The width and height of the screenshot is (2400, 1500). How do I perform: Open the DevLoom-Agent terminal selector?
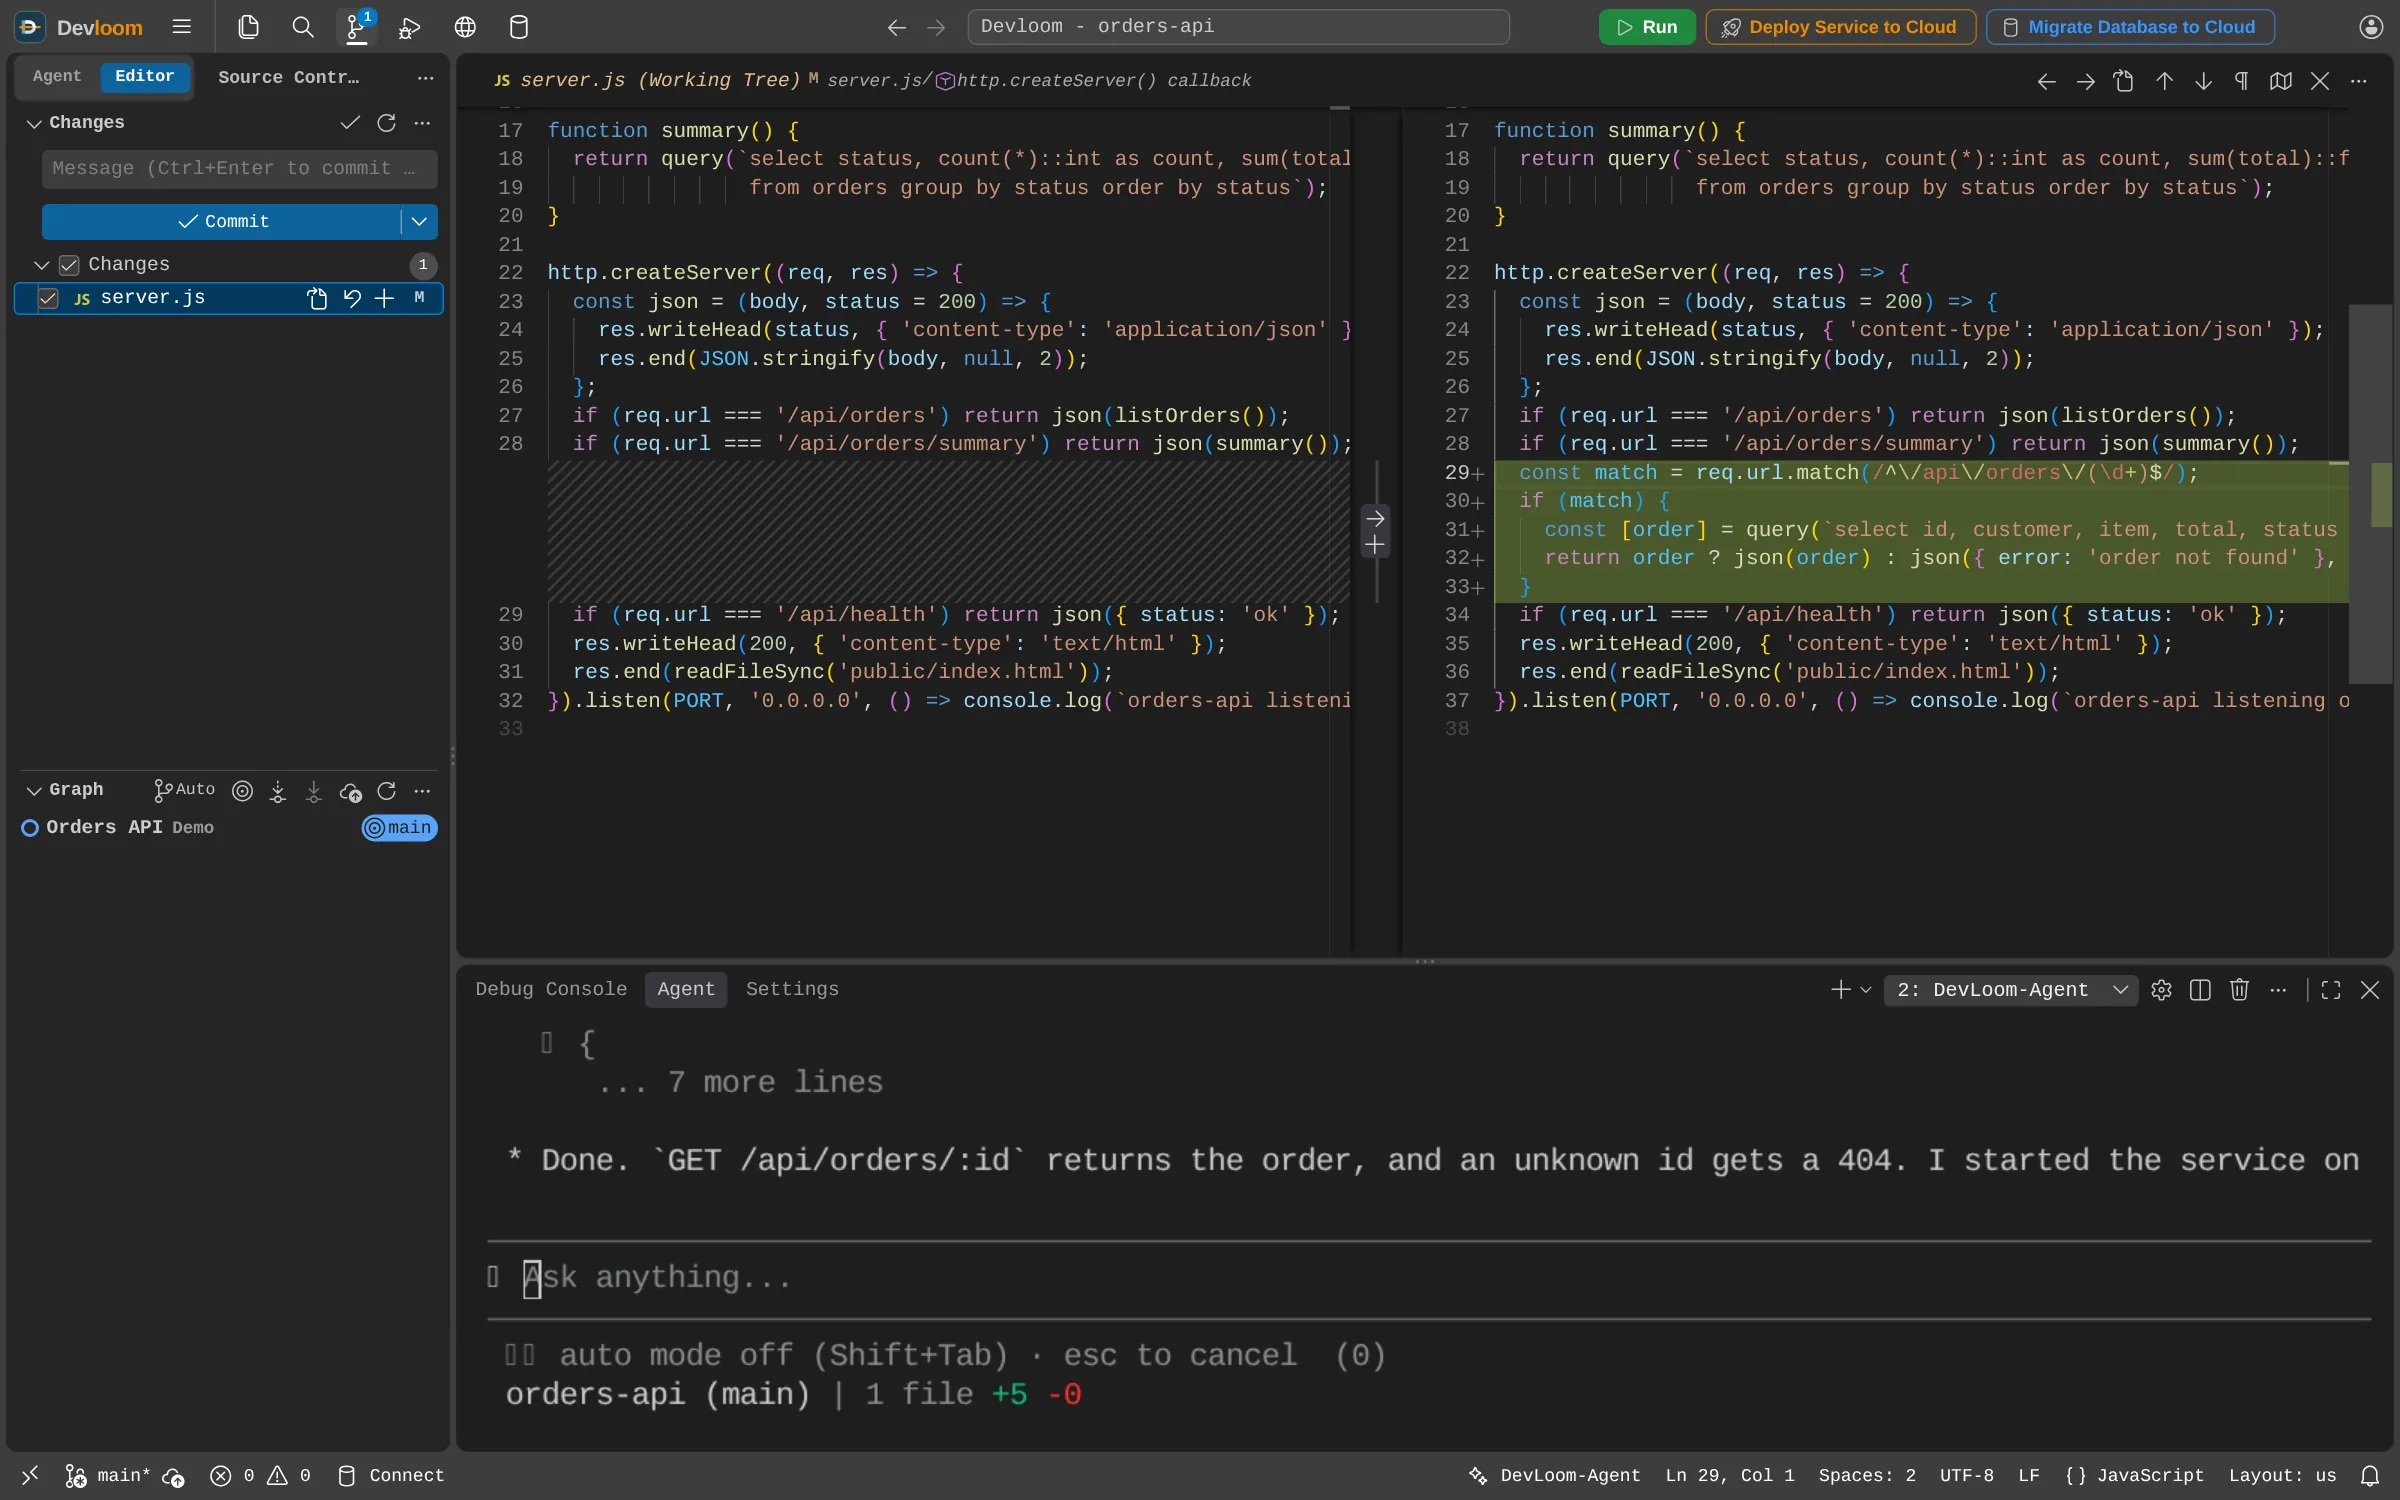coord(2010,990)
